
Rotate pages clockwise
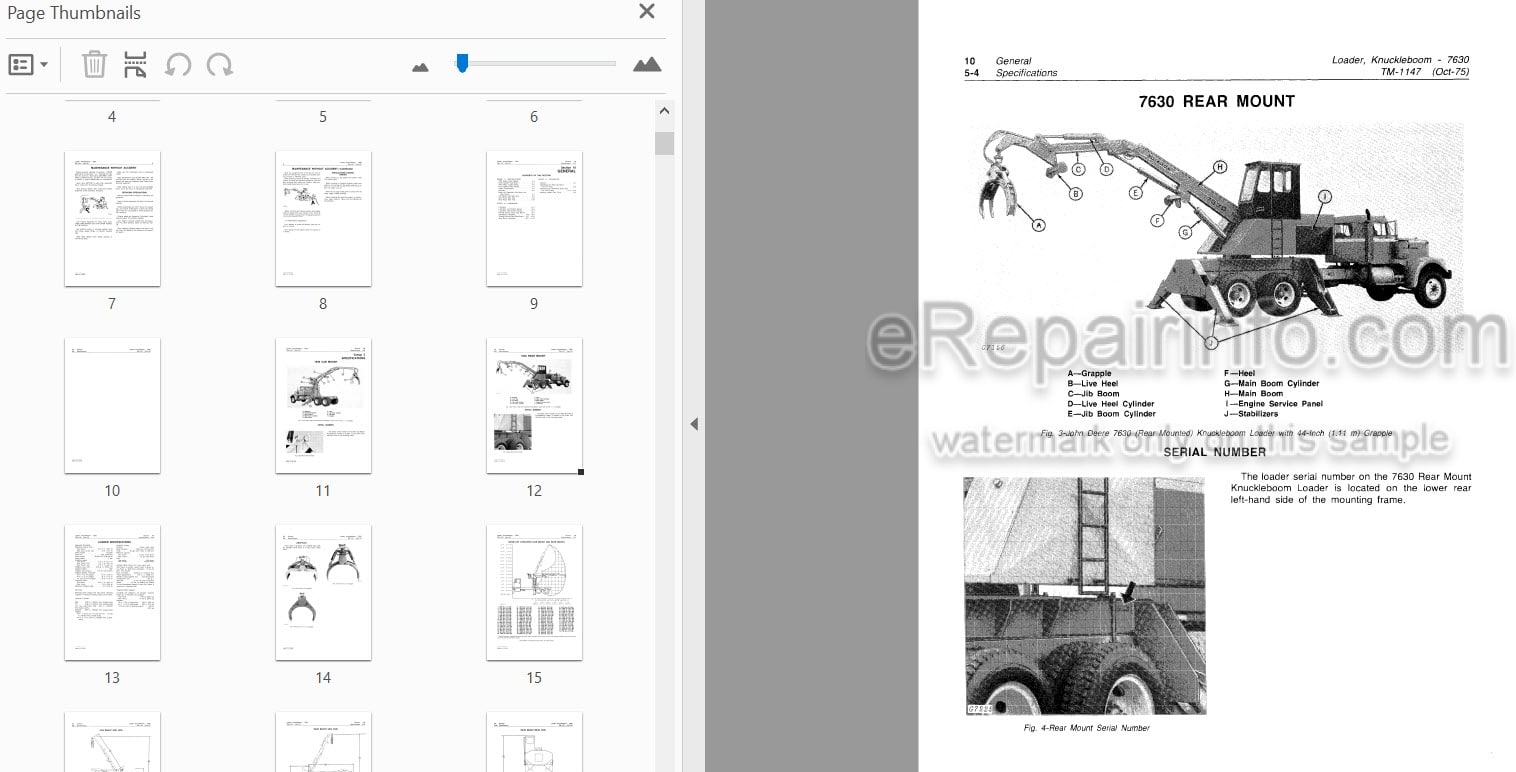[x=220, y=65]
